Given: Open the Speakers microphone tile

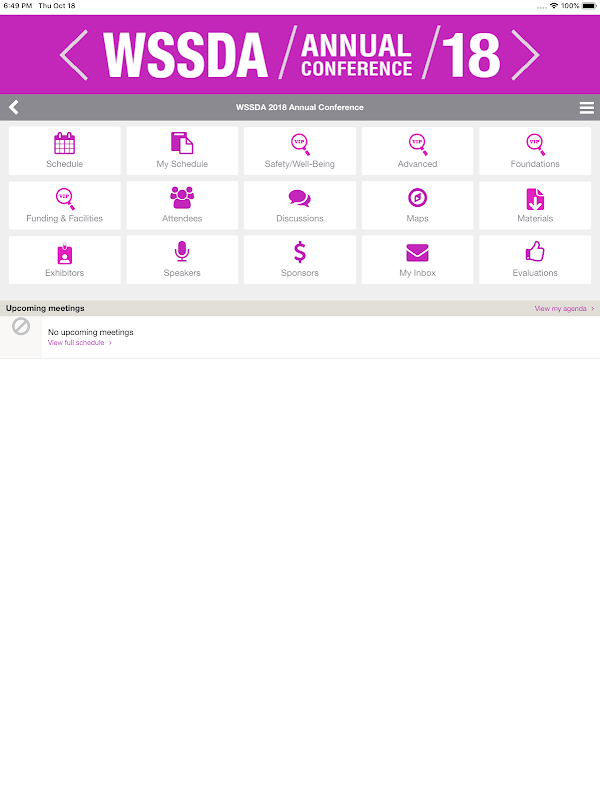Looking at the screenshot, I should tap(182, 260).
